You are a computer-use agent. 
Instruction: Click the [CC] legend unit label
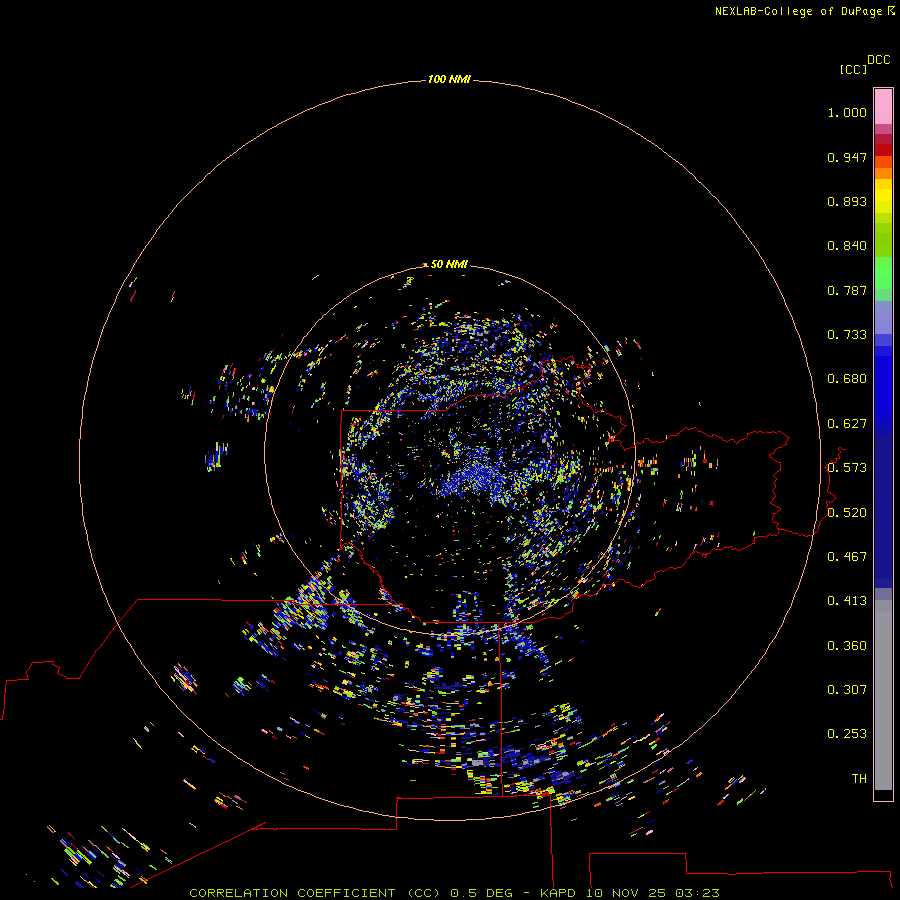[853, 69]
